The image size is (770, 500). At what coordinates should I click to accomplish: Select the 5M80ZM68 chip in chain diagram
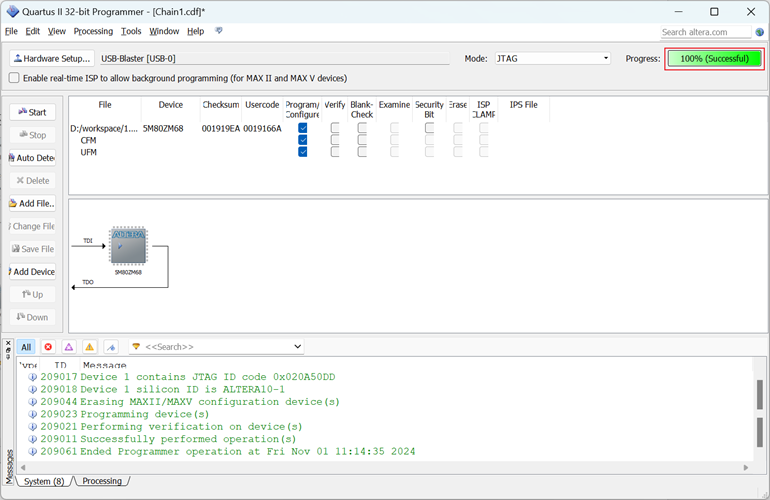[128, 246]
